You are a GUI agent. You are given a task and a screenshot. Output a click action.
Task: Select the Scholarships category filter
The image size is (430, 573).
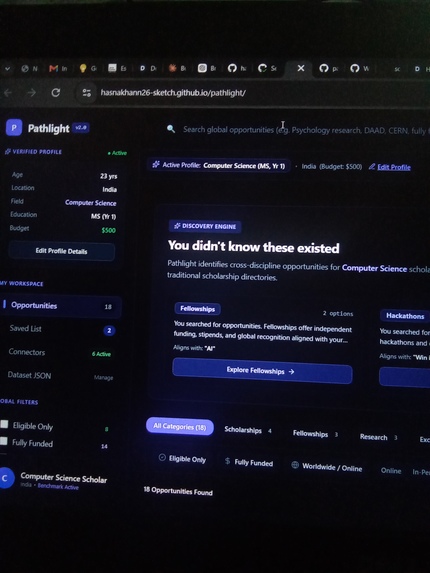[248, 430]
